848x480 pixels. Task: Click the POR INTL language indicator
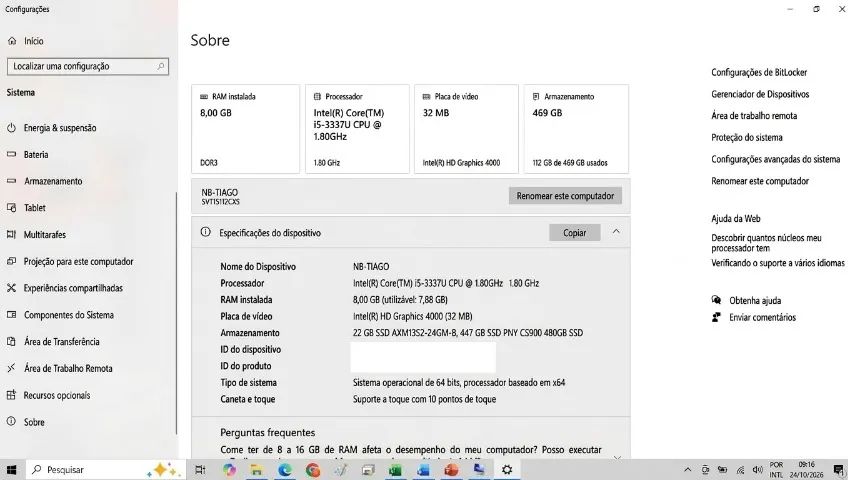(777, 470)
